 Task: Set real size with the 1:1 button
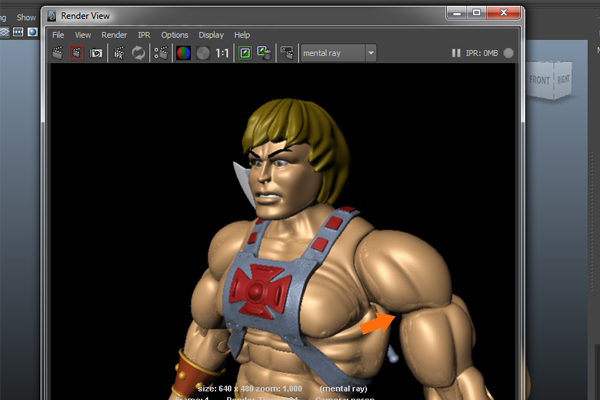(222, 53)
